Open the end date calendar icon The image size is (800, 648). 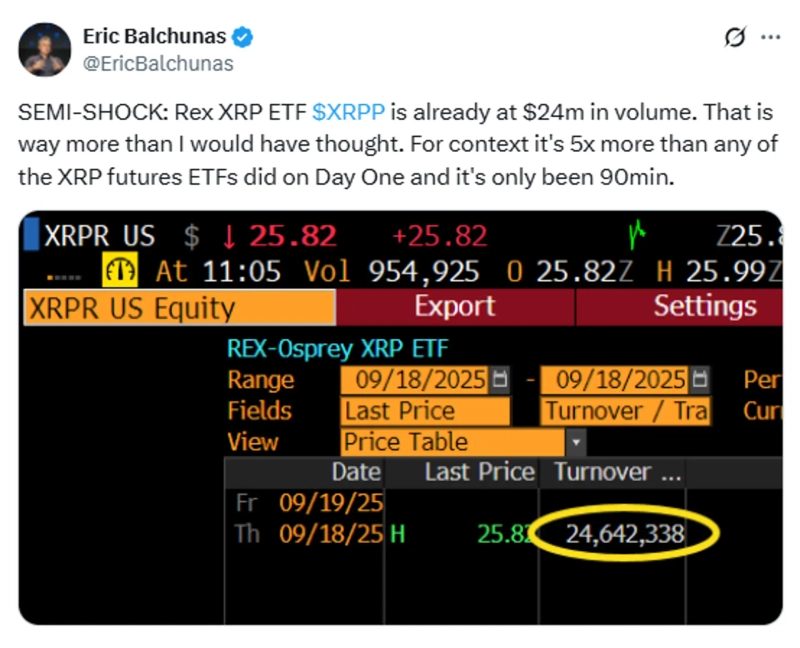click(x=701, y=380)
